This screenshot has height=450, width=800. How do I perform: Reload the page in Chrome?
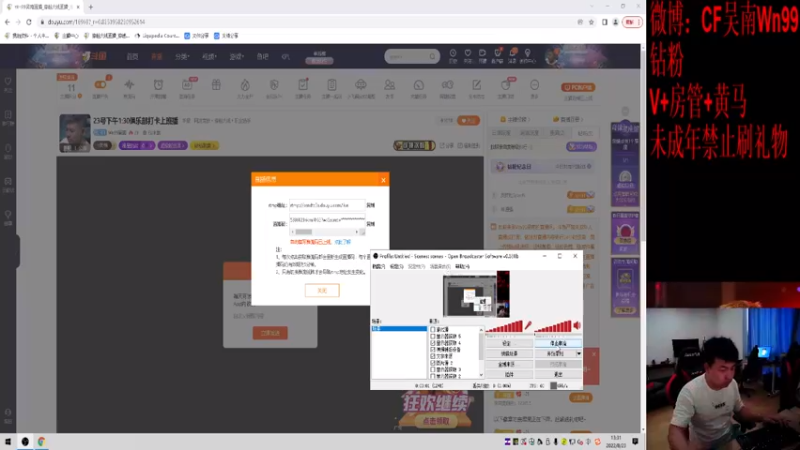[x=29, y=22]
